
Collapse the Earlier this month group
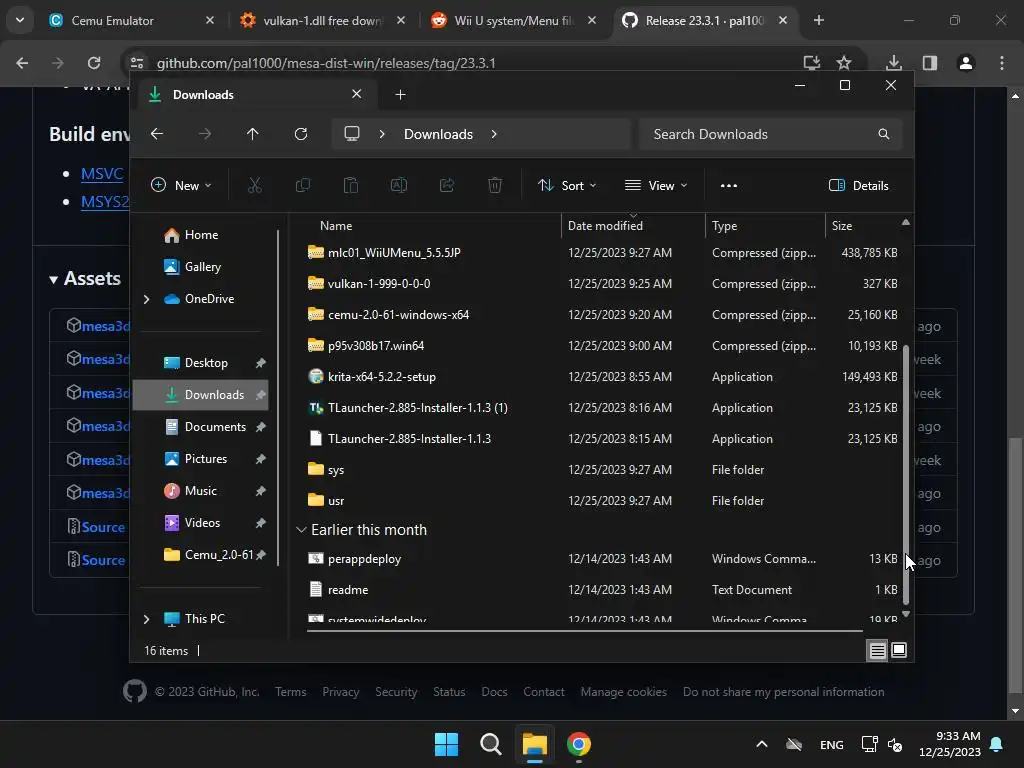tap(301, 530)
